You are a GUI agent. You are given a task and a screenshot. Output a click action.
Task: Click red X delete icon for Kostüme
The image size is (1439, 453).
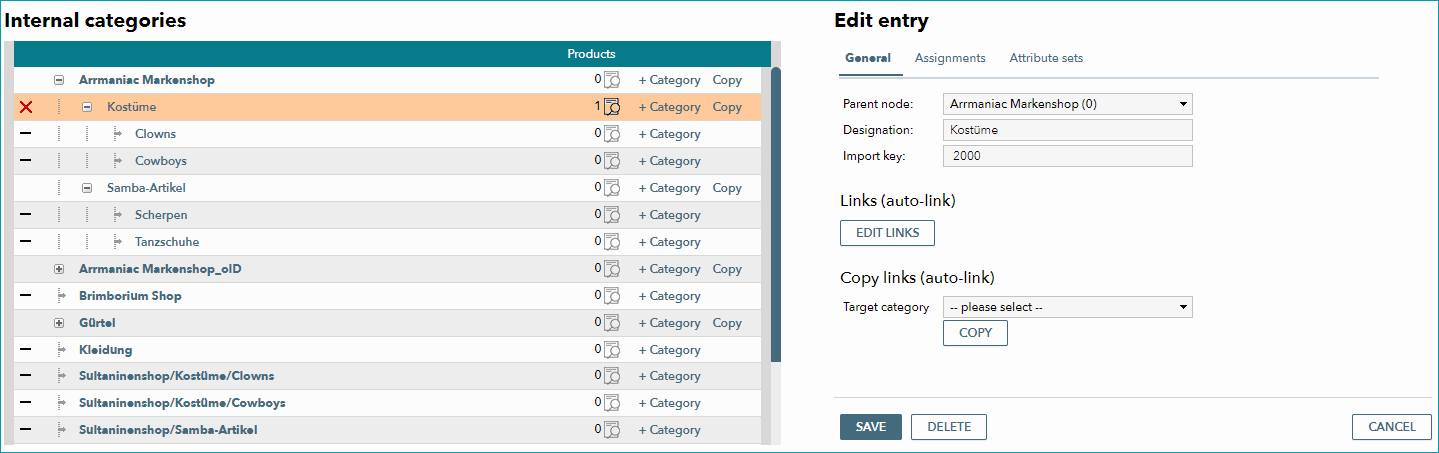click(x=26, y=107)
